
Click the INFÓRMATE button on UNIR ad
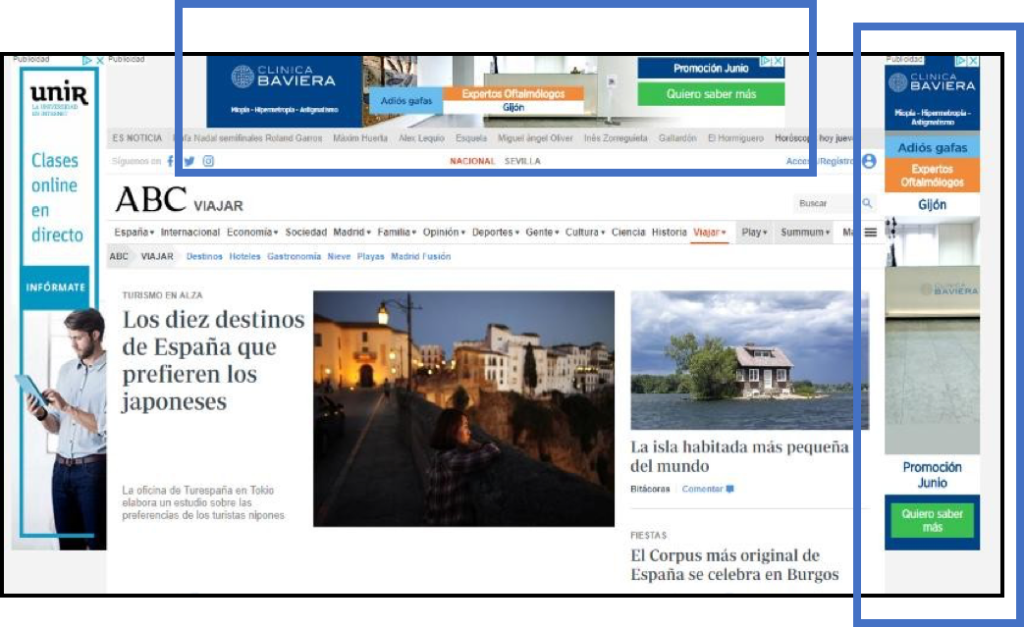(x=55, y=287)
